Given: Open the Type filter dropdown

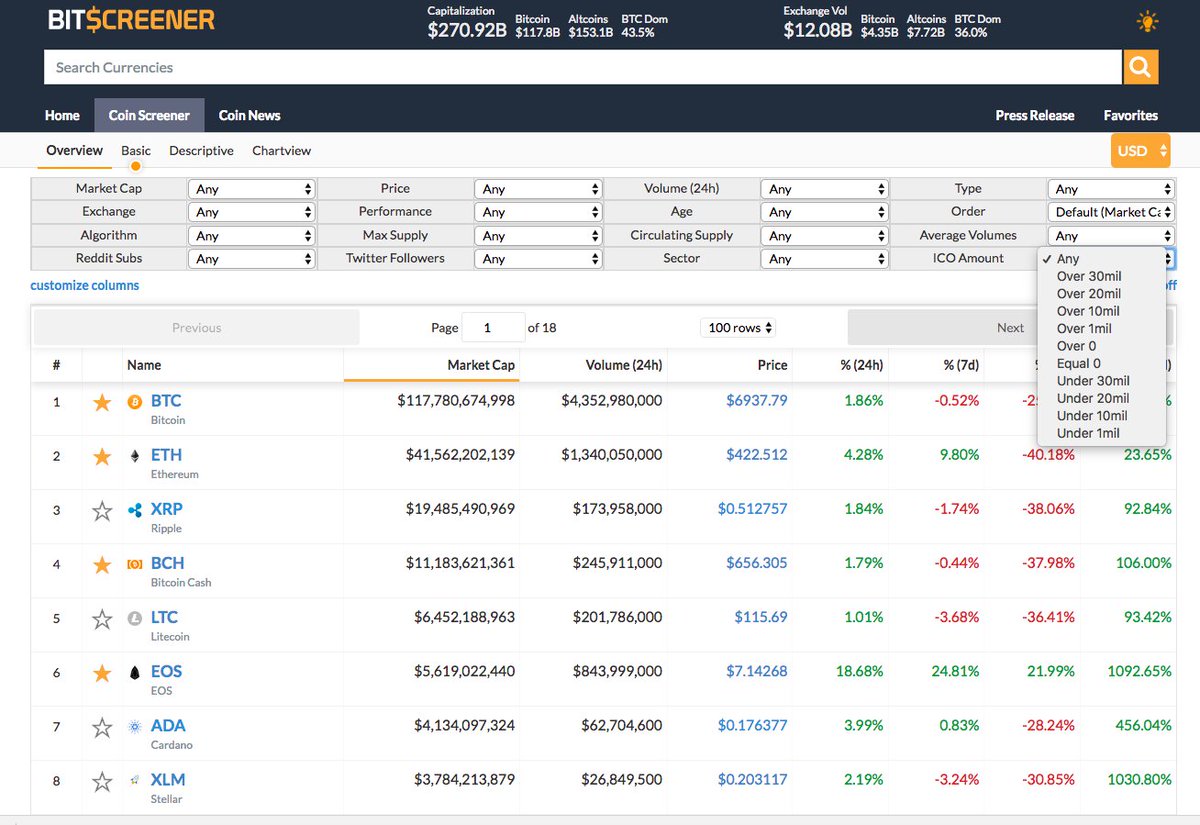Looking at the screenshot, I should coord(1111,189).
